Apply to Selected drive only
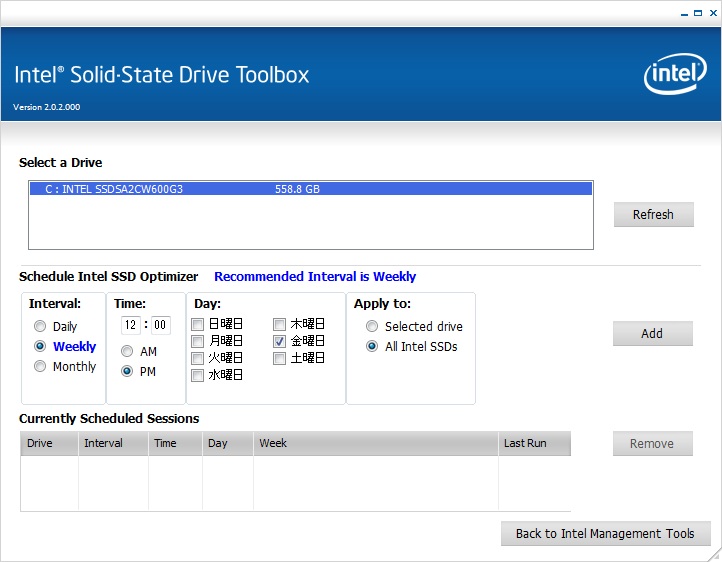 click(x=372, y=326)
